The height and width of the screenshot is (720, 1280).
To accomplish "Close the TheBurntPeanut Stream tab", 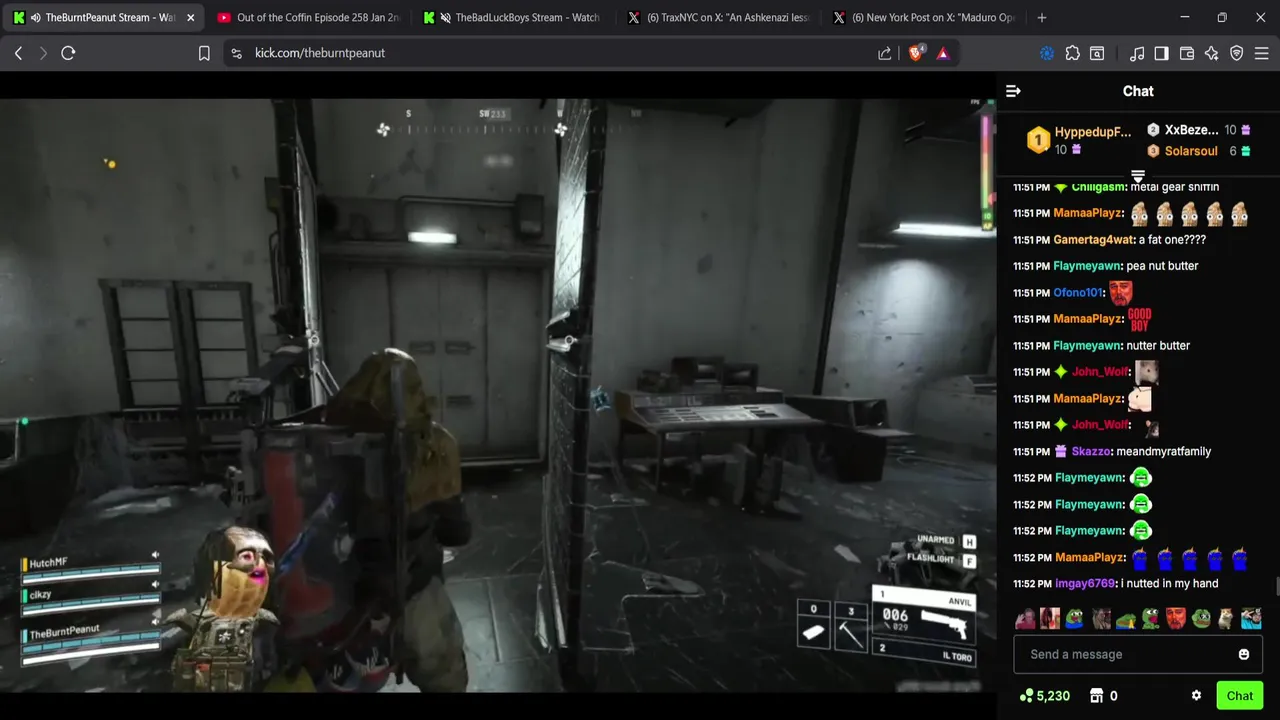I will click(x=190, y=17).
